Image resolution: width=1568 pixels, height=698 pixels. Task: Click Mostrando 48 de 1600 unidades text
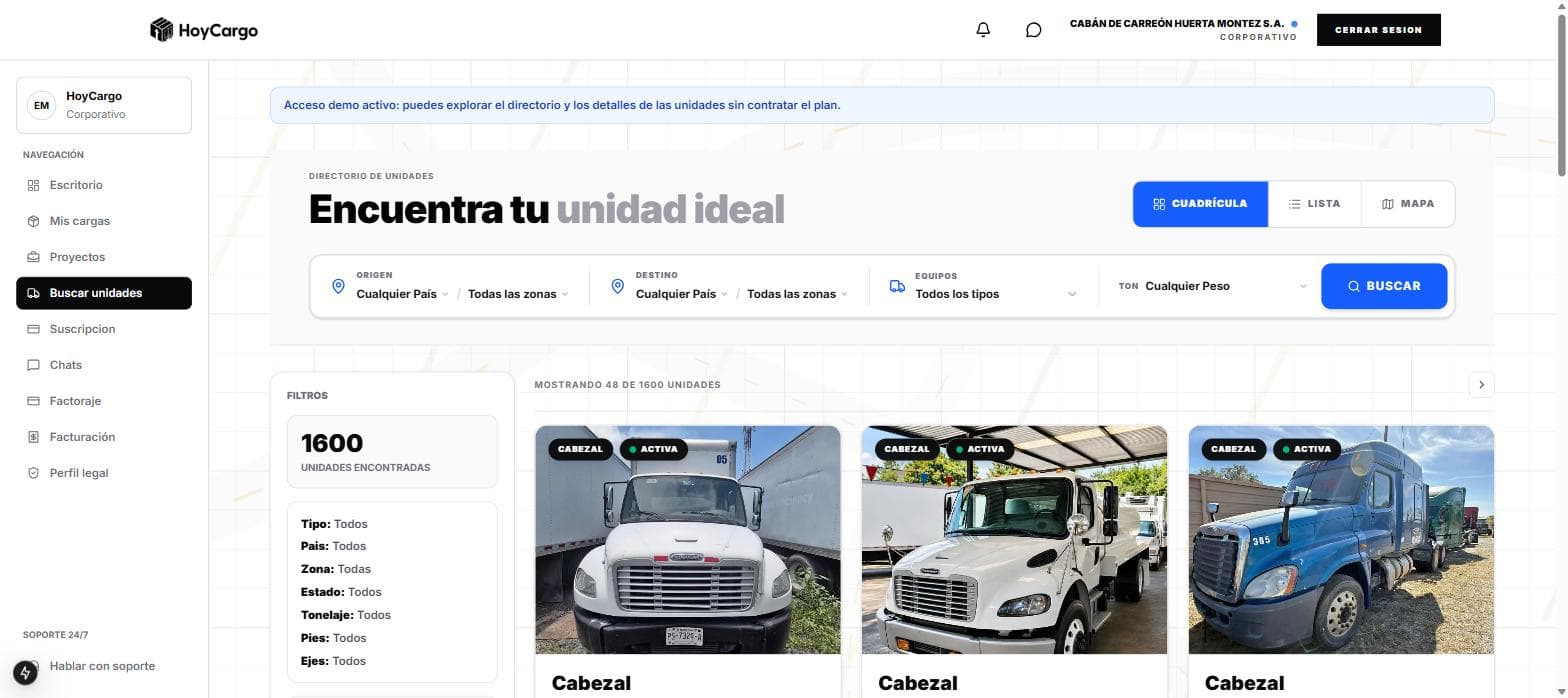click(x=627, y=385)
